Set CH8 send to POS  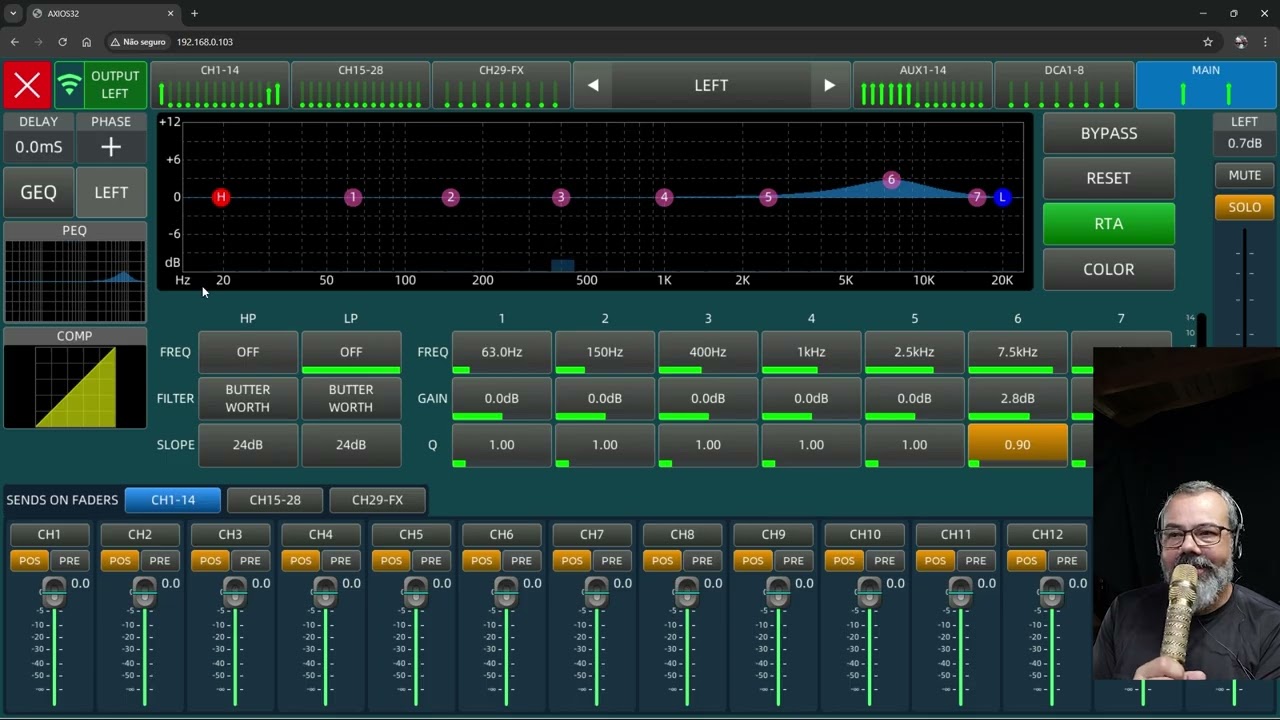click(662, 560)
